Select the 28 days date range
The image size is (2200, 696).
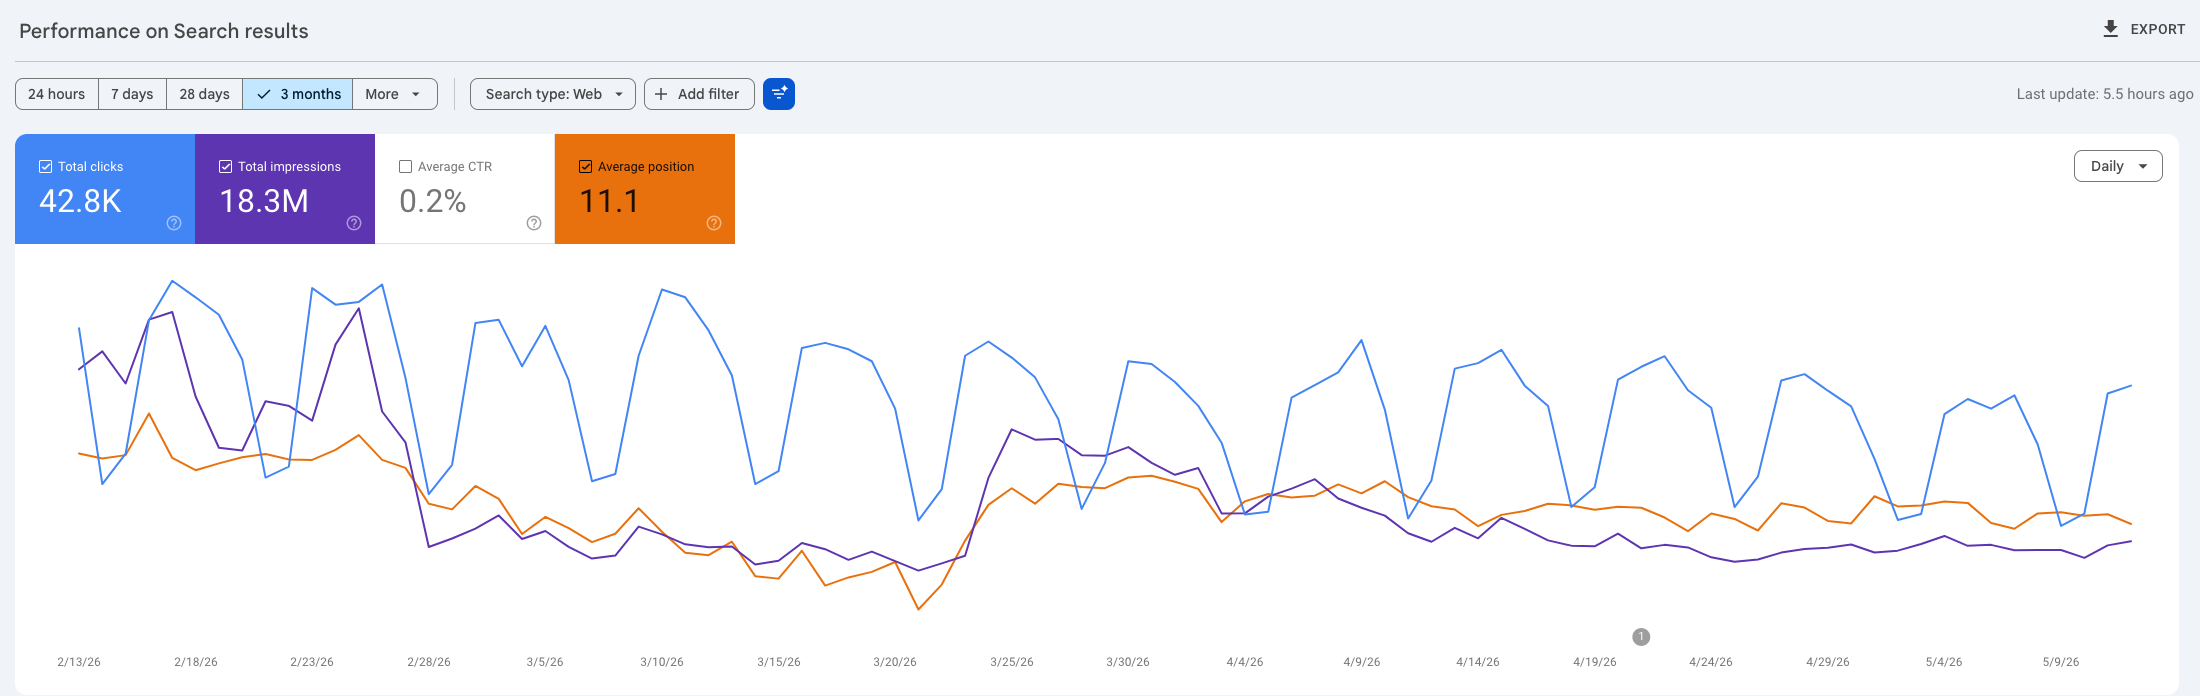(x=204, y=94)
